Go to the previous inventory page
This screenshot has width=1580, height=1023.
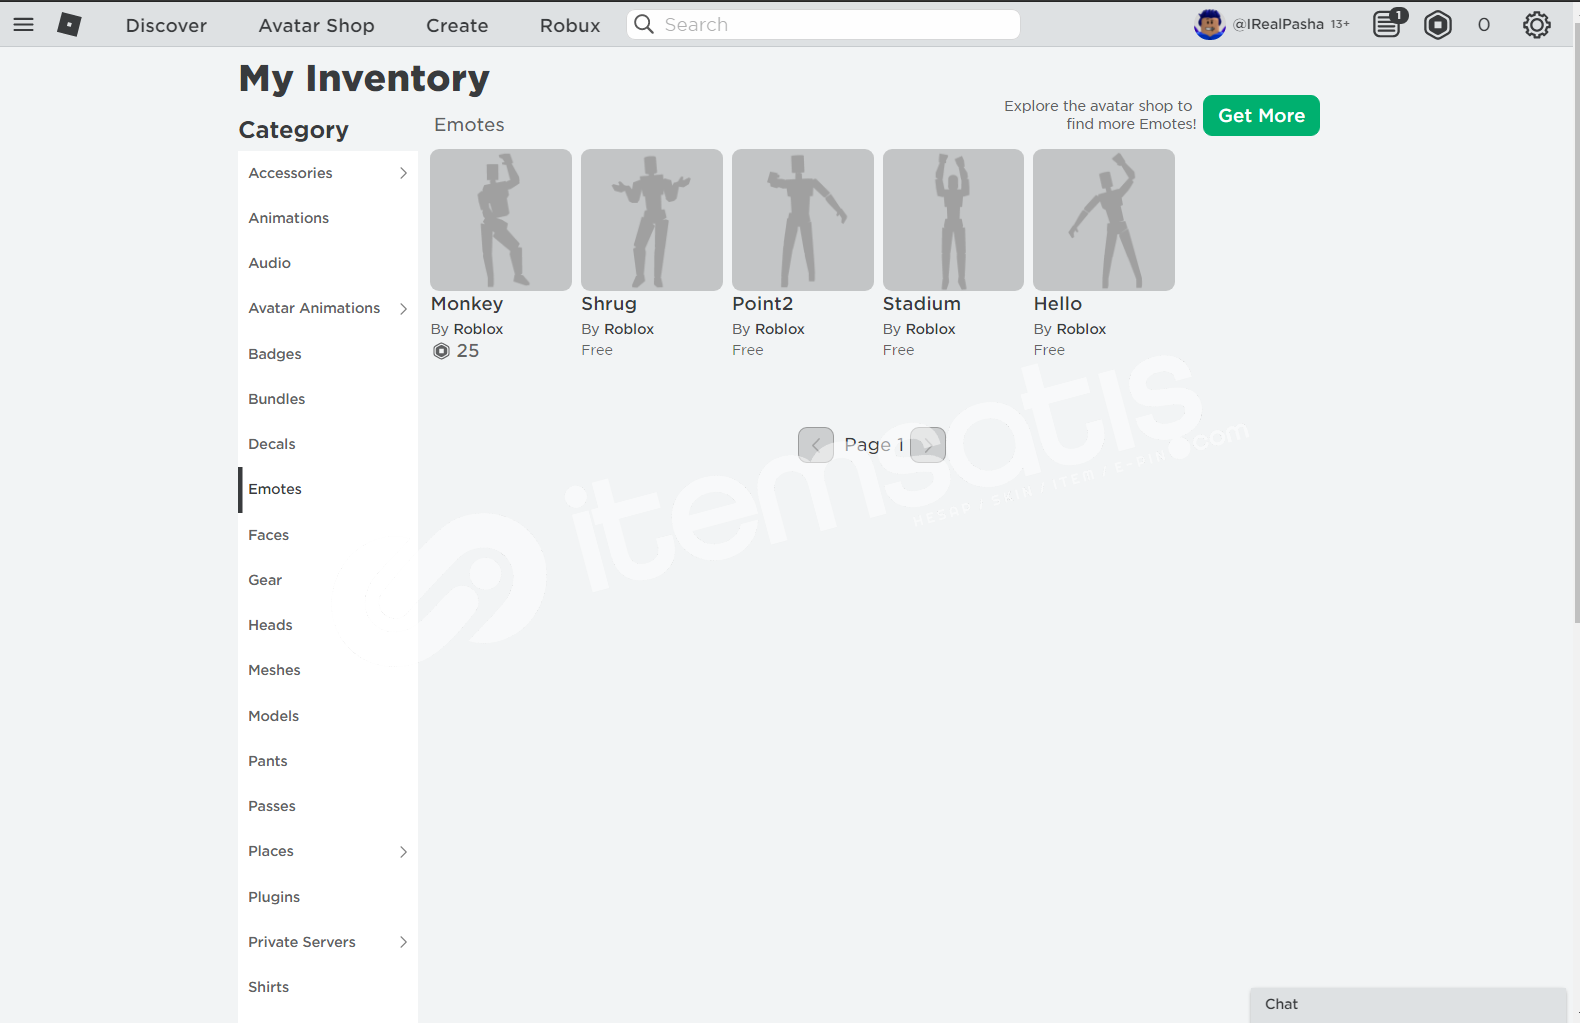point(816,445)
